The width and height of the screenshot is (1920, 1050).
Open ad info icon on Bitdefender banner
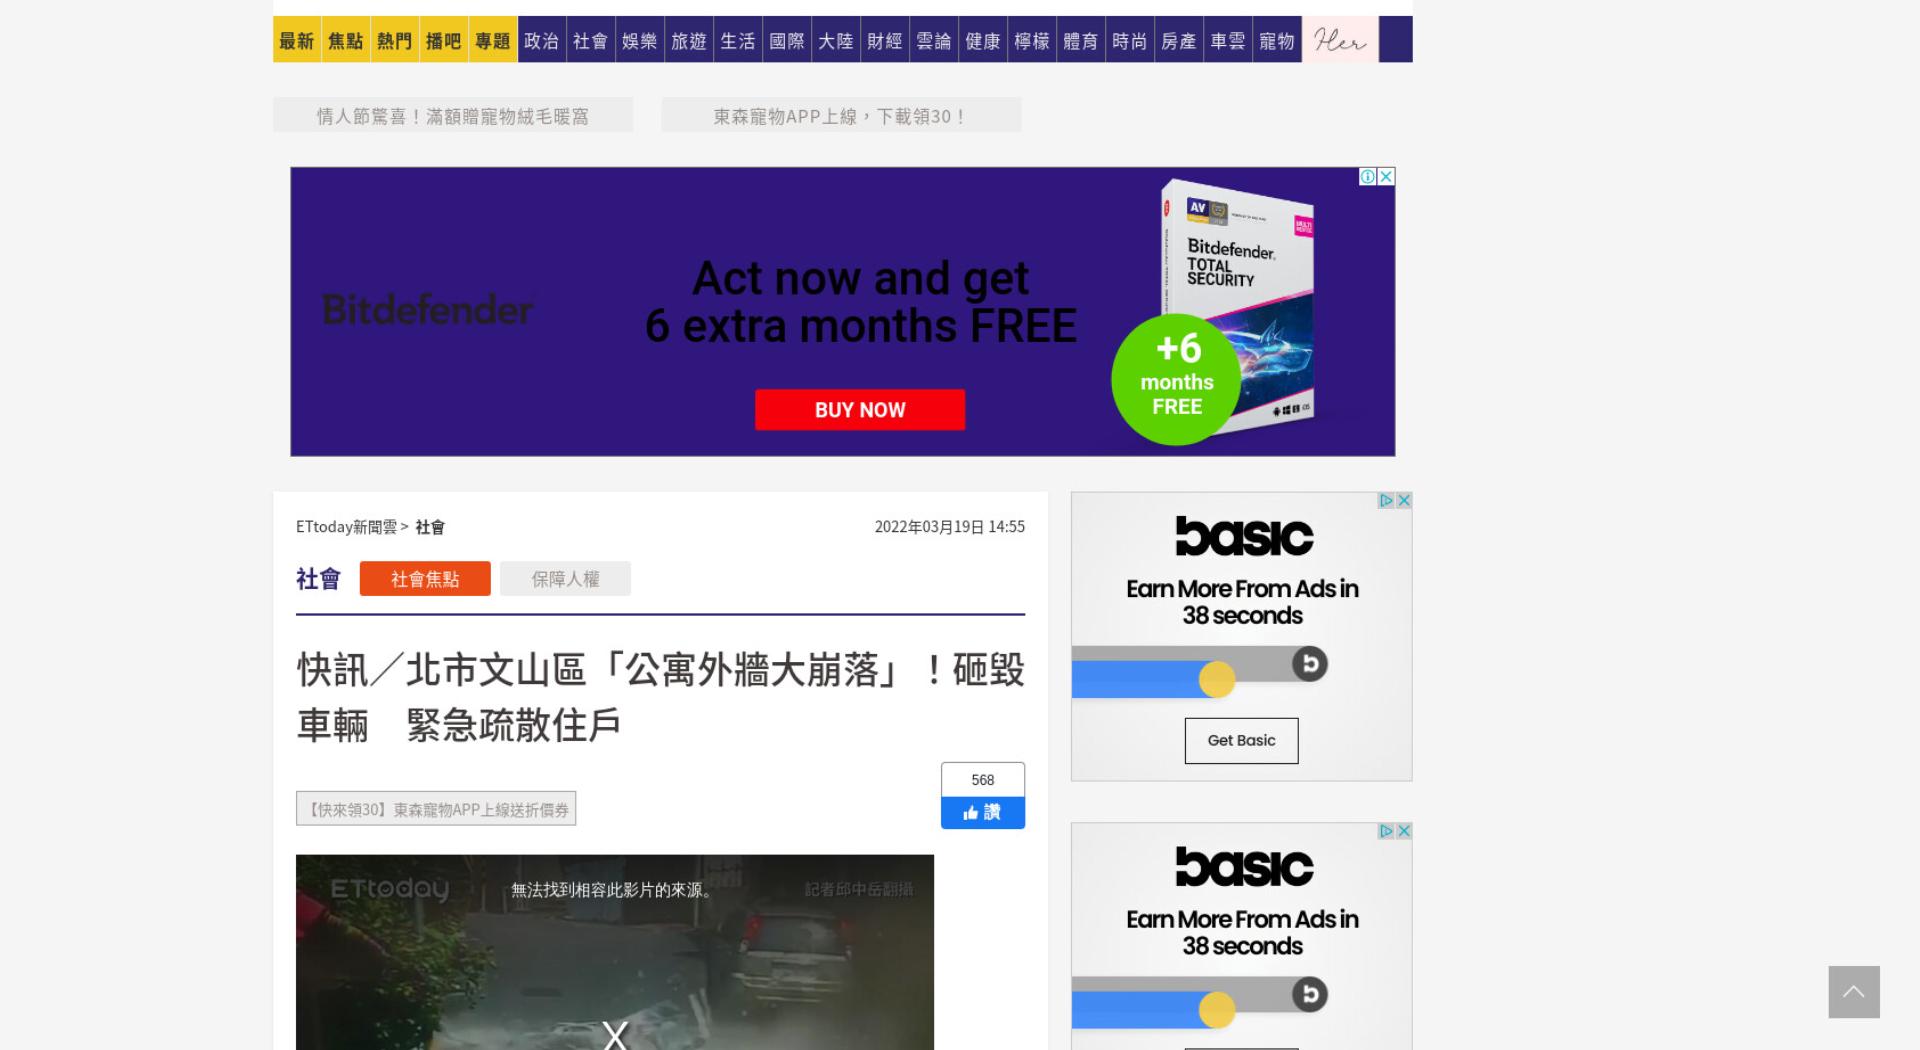pos(1368,176)
